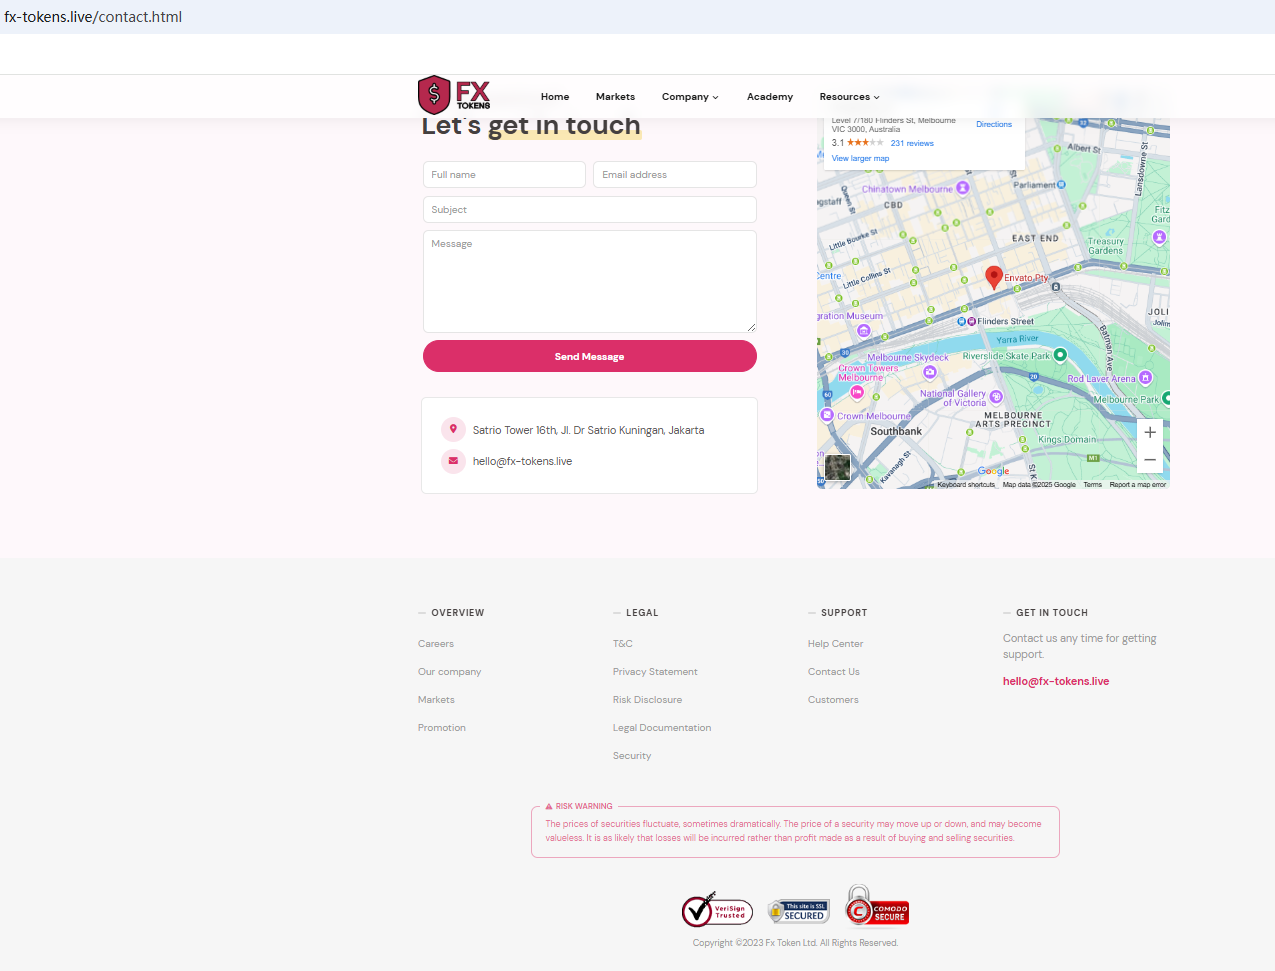Open the T&C legal link

click(623, 644)
